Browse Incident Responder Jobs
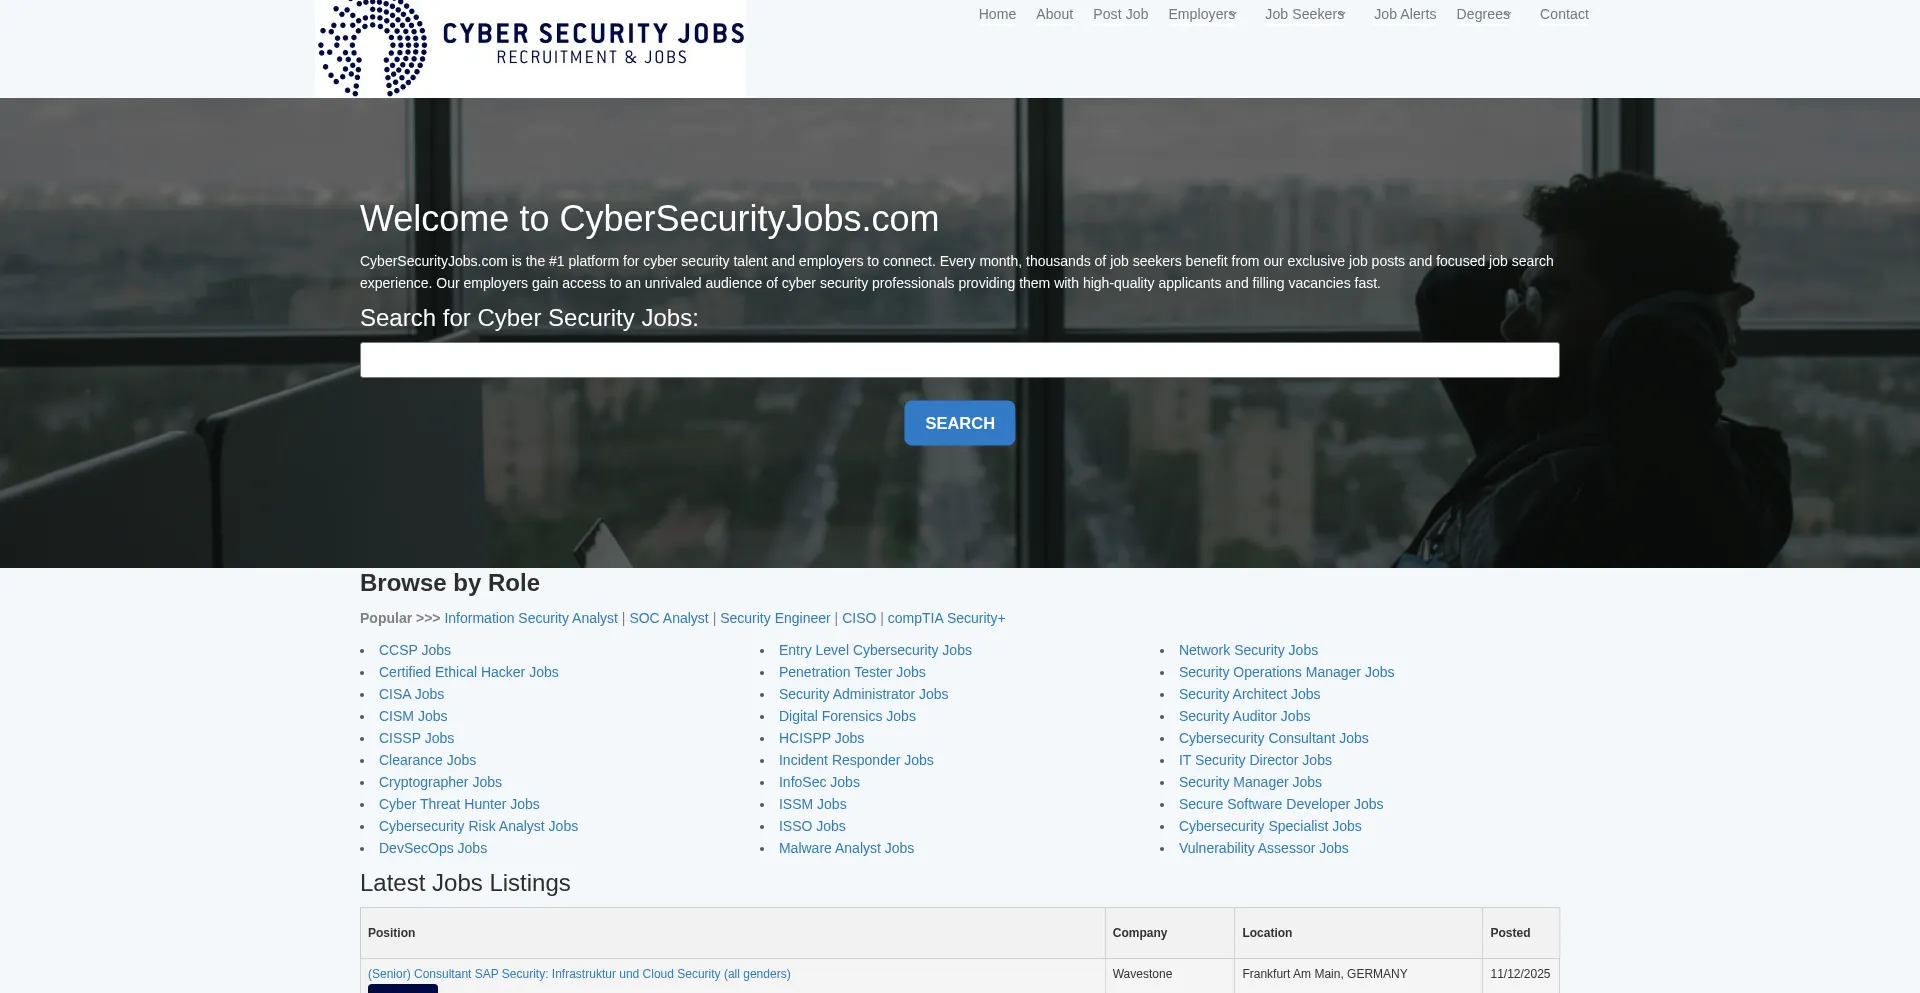The image size is (1920, 993). 856,760
